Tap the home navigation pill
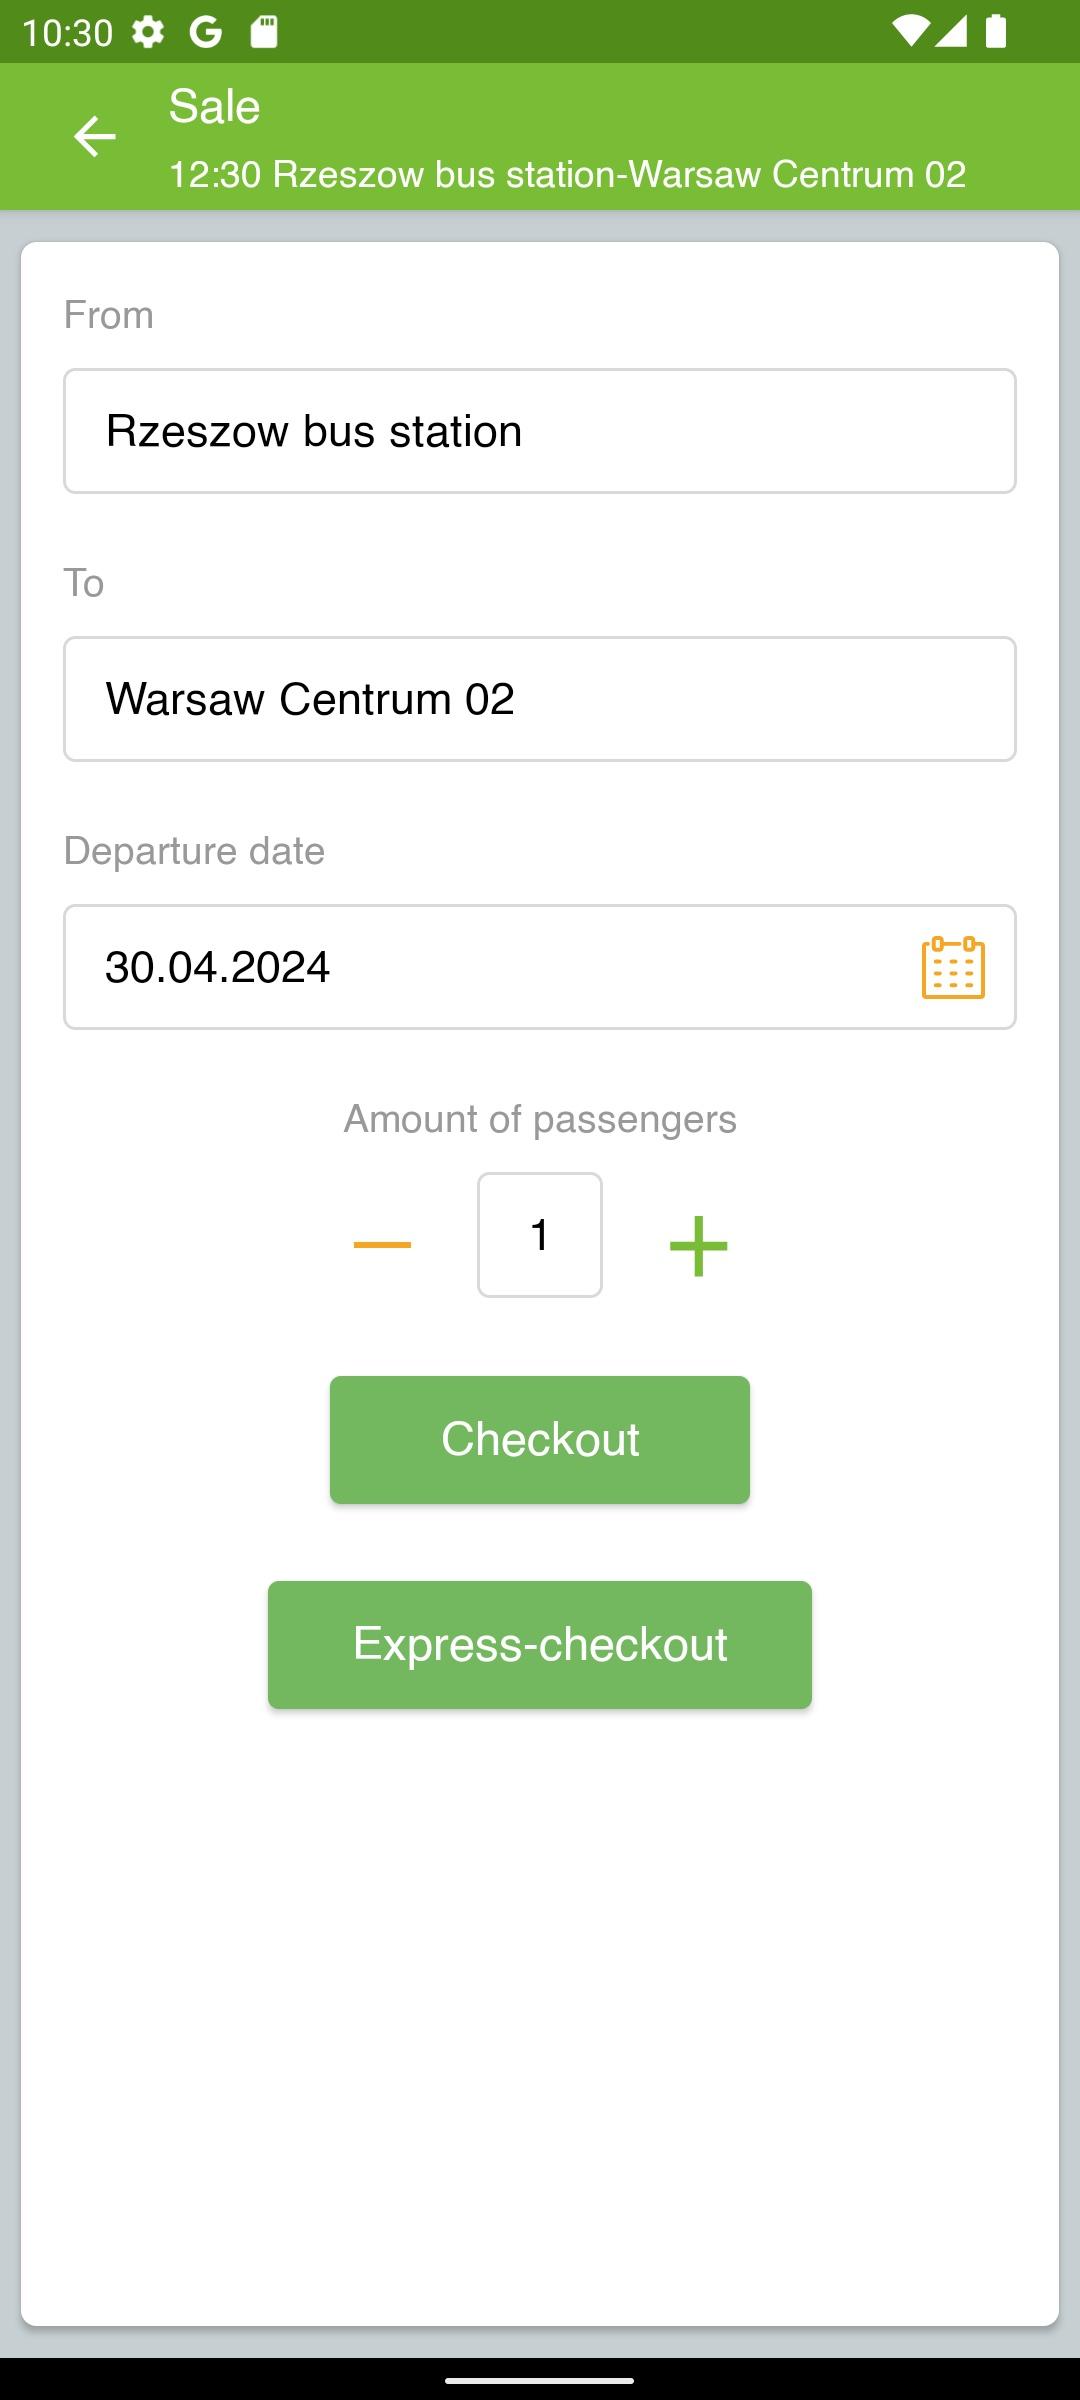The image size is (1080, 2400). pos(540,2380)
